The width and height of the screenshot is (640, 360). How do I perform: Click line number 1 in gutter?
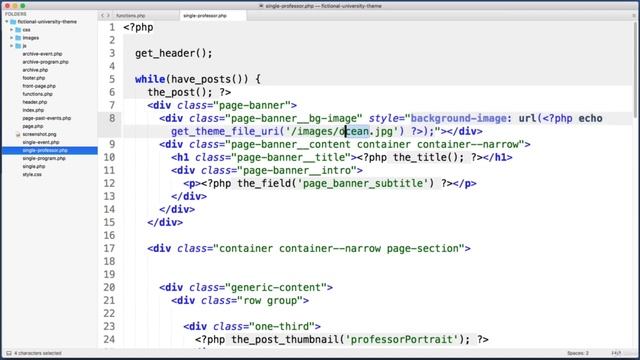112,27
